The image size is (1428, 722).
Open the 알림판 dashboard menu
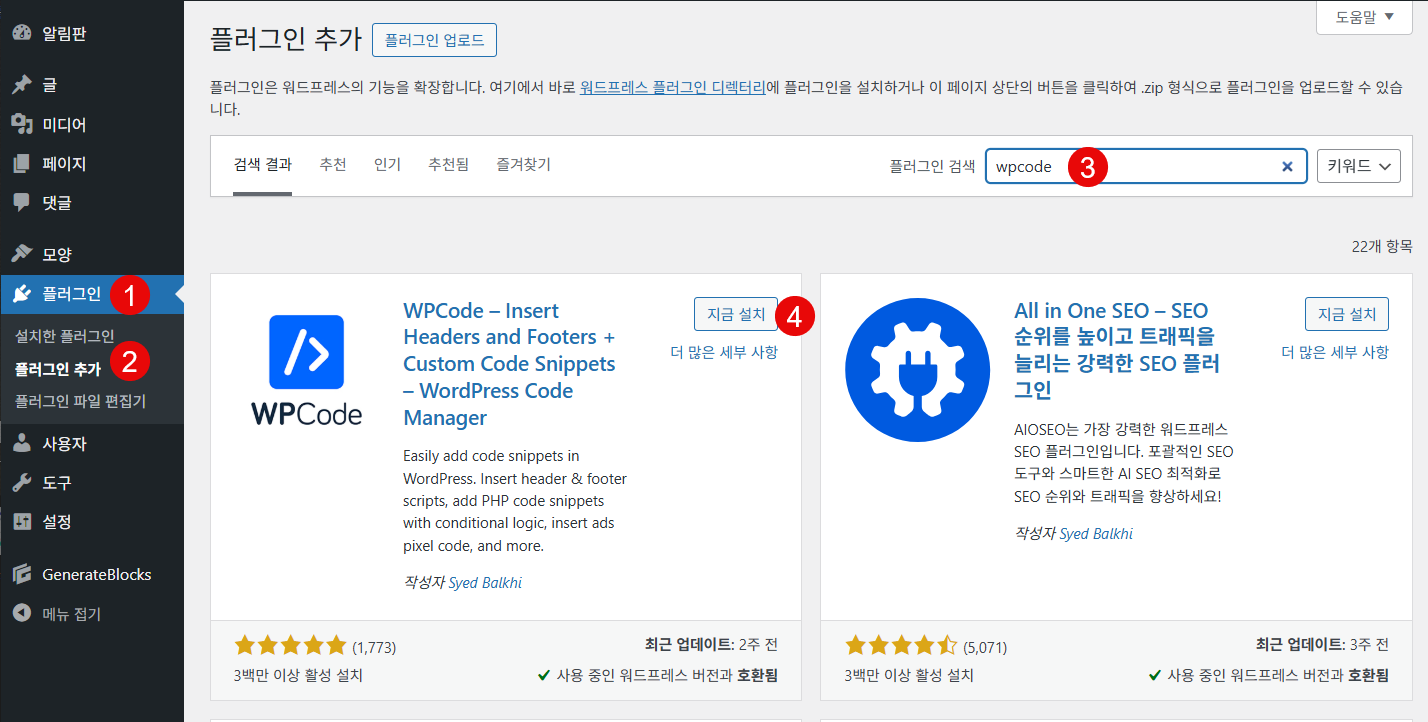point(64,33)
